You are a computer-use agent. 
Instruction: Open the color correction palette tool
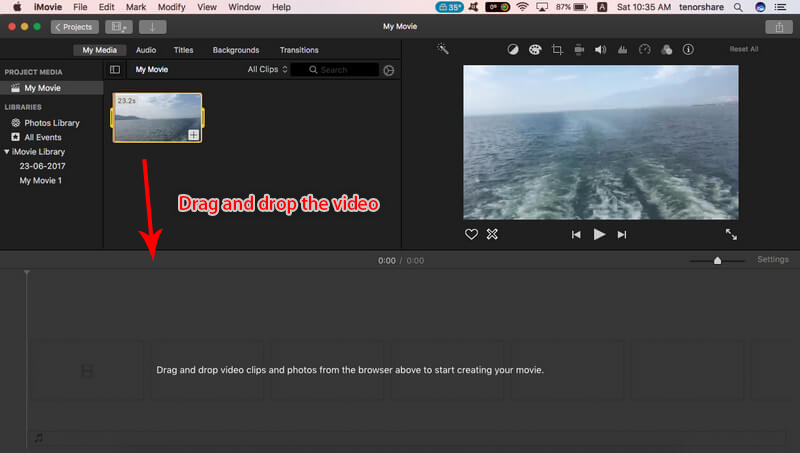[x=535, y=49]
